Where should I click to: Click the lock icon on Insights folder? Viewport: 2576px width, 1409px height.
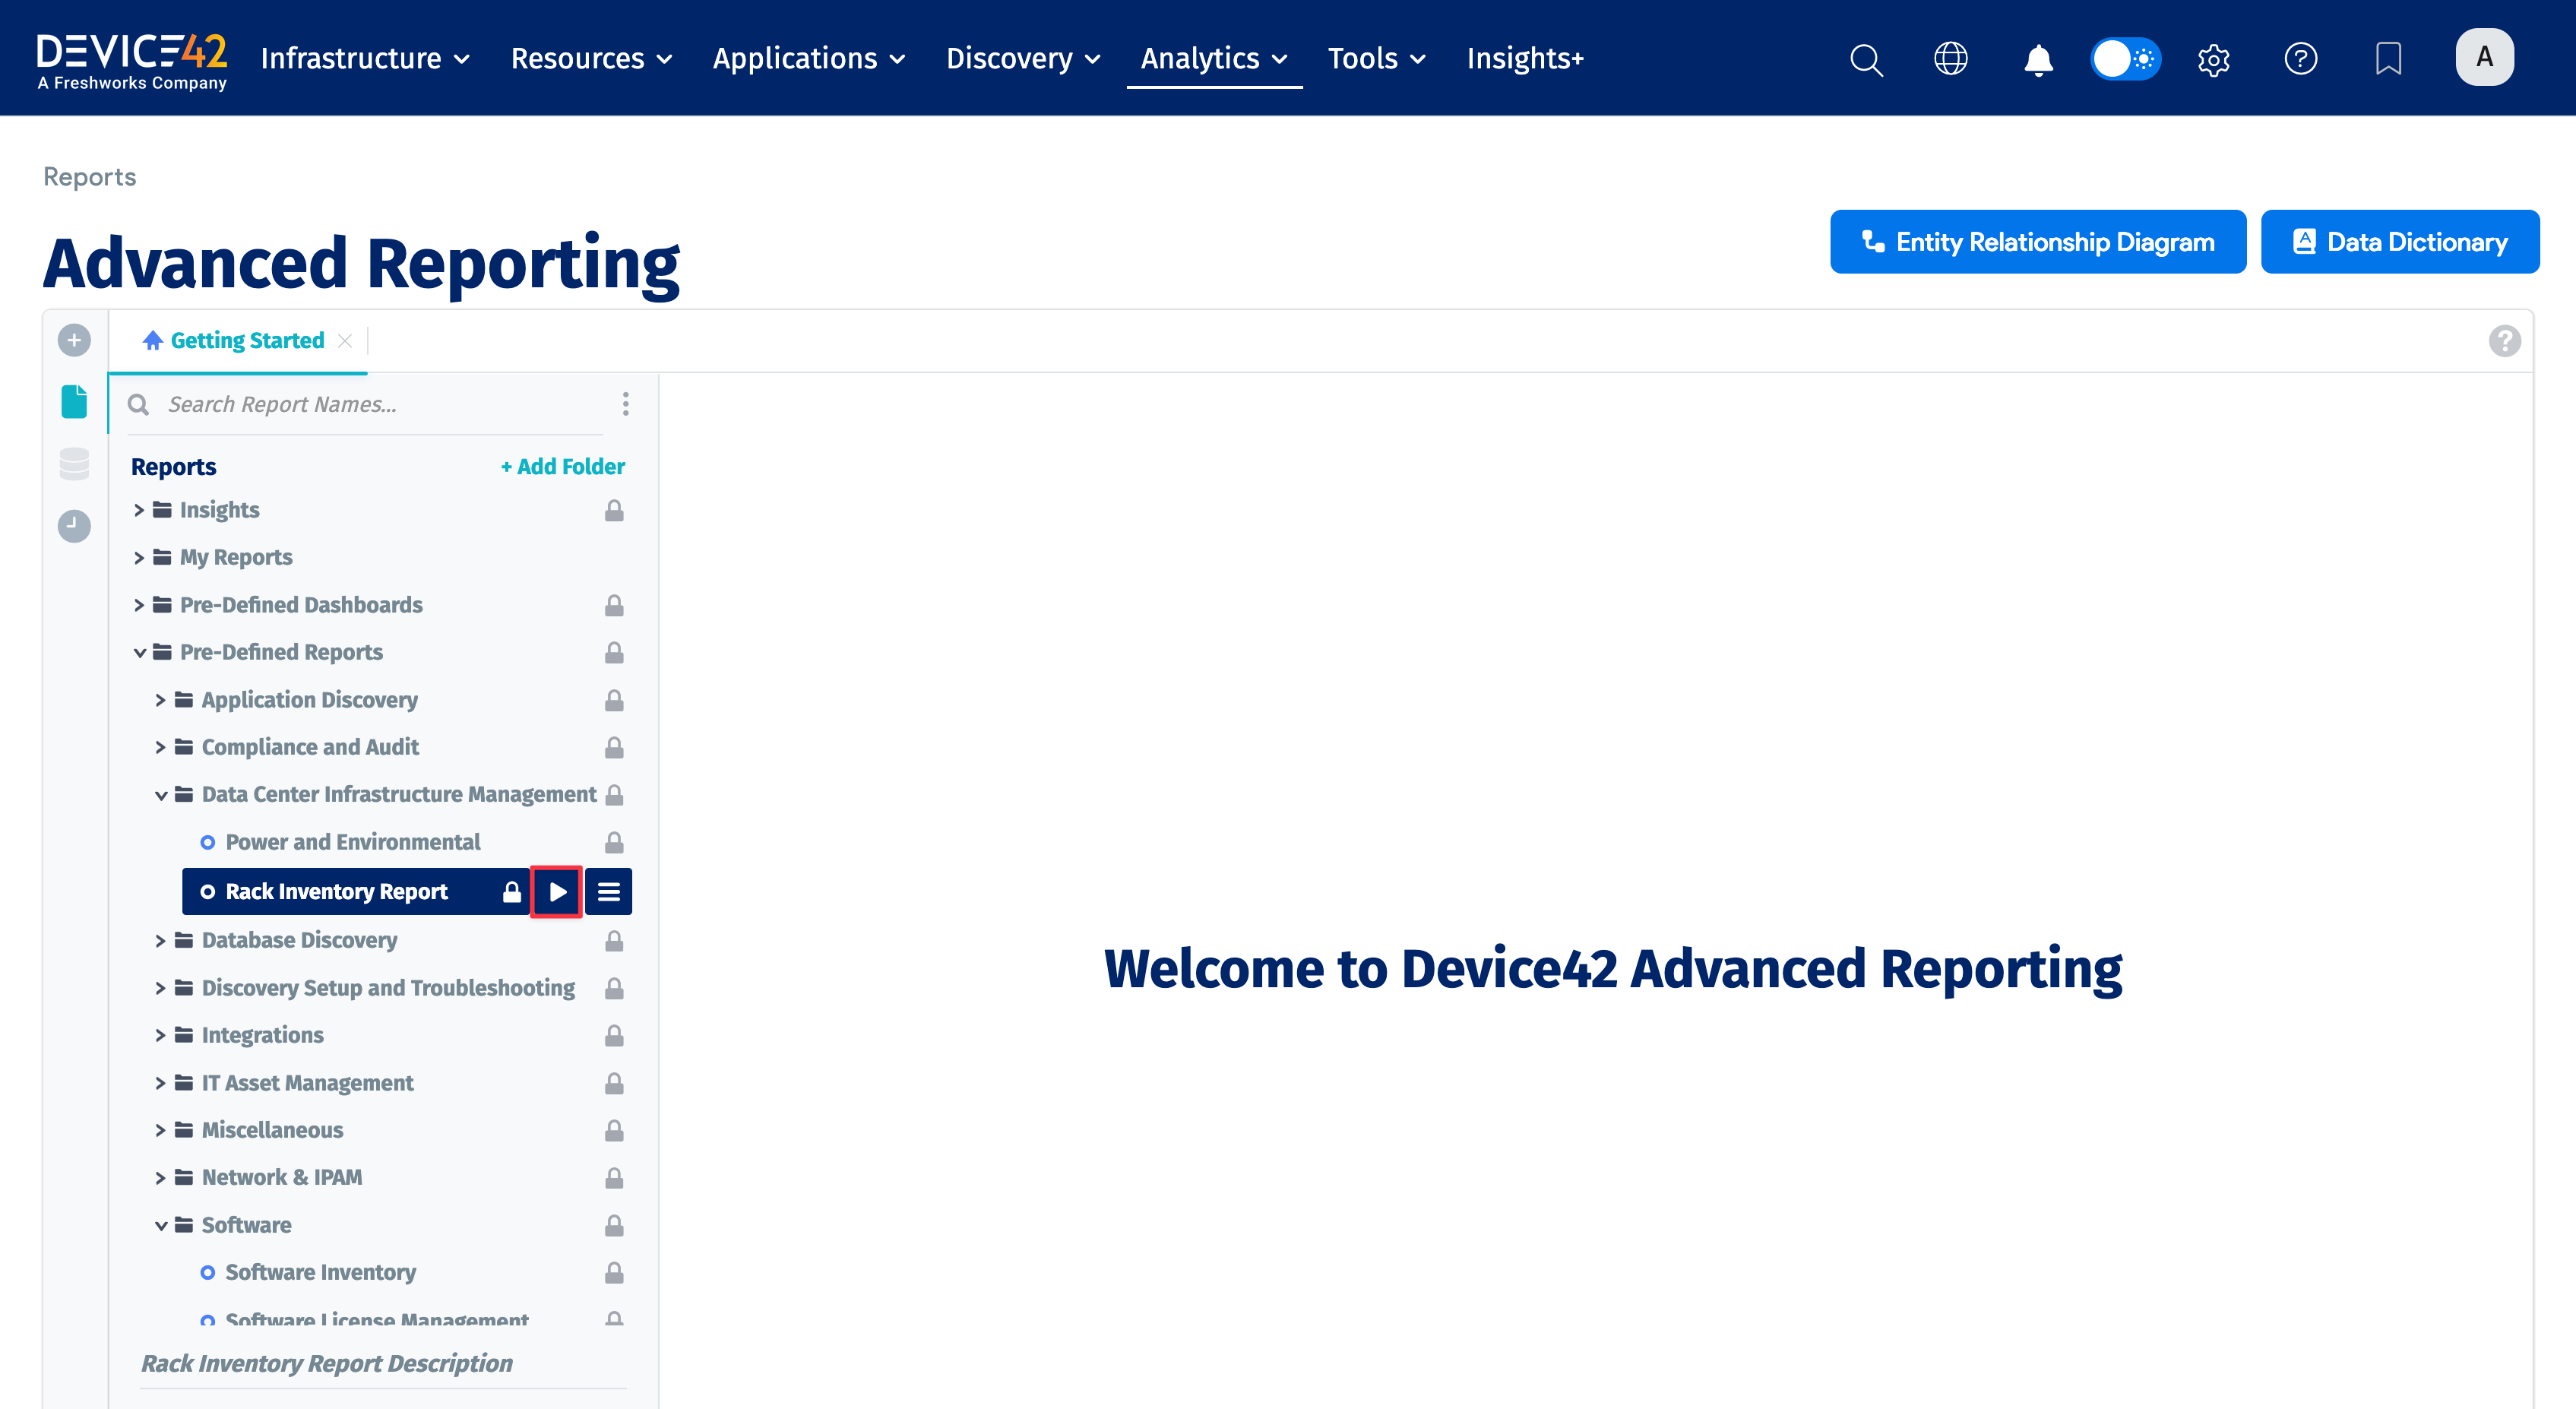point(614,510)
